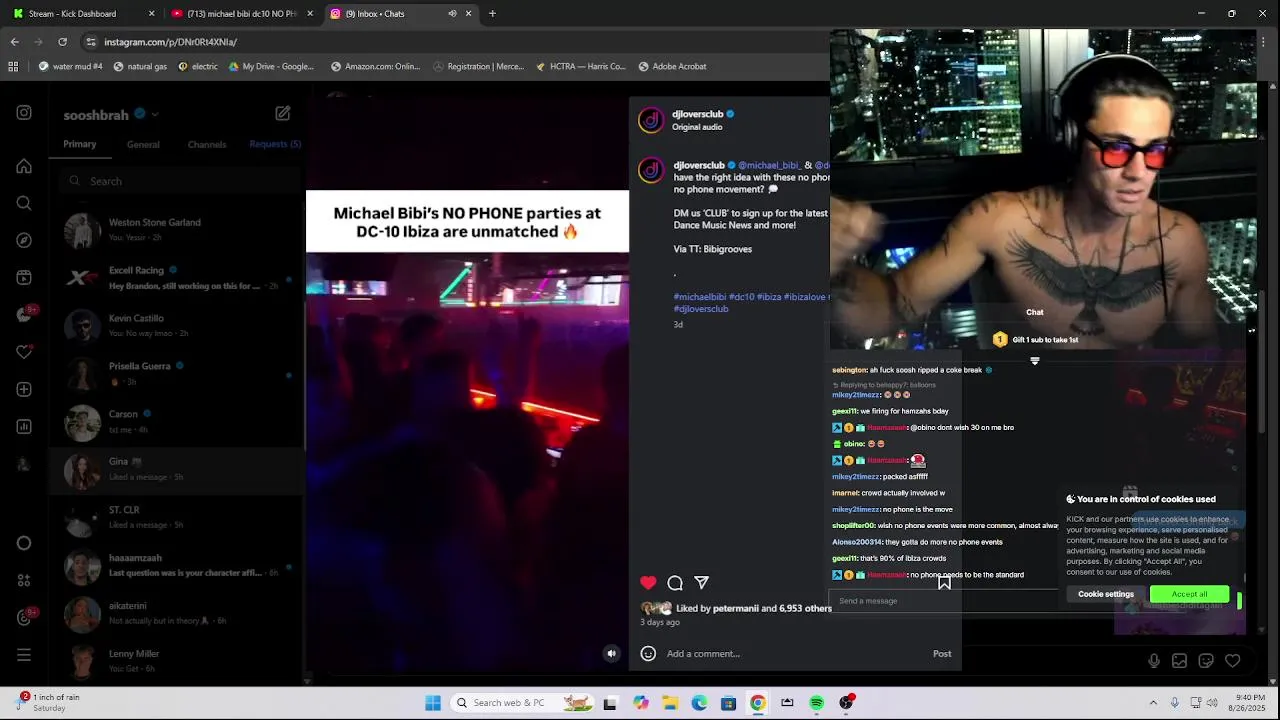The image size is (1280, 720).
Task: Open Cookie settings button
Action: coord(1106,594)
